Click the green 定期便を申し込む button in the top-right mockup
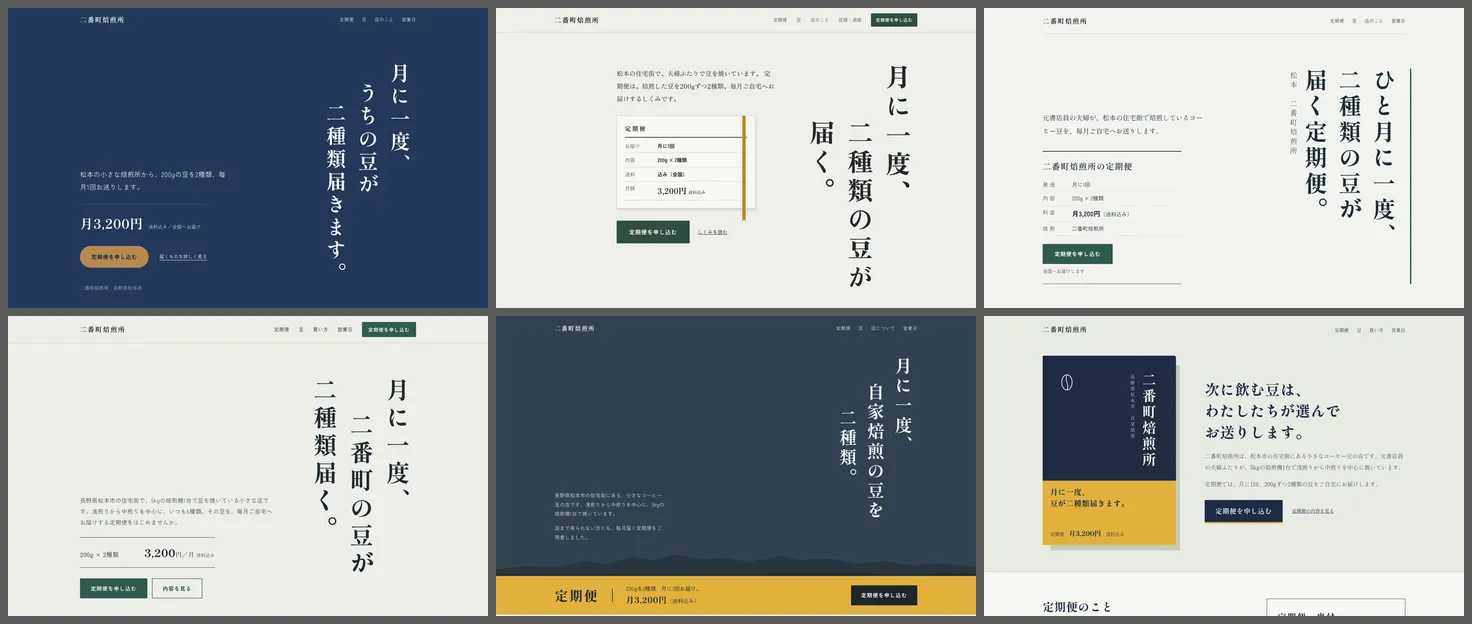This screenshot has width=1472, height=624. 1077,254
